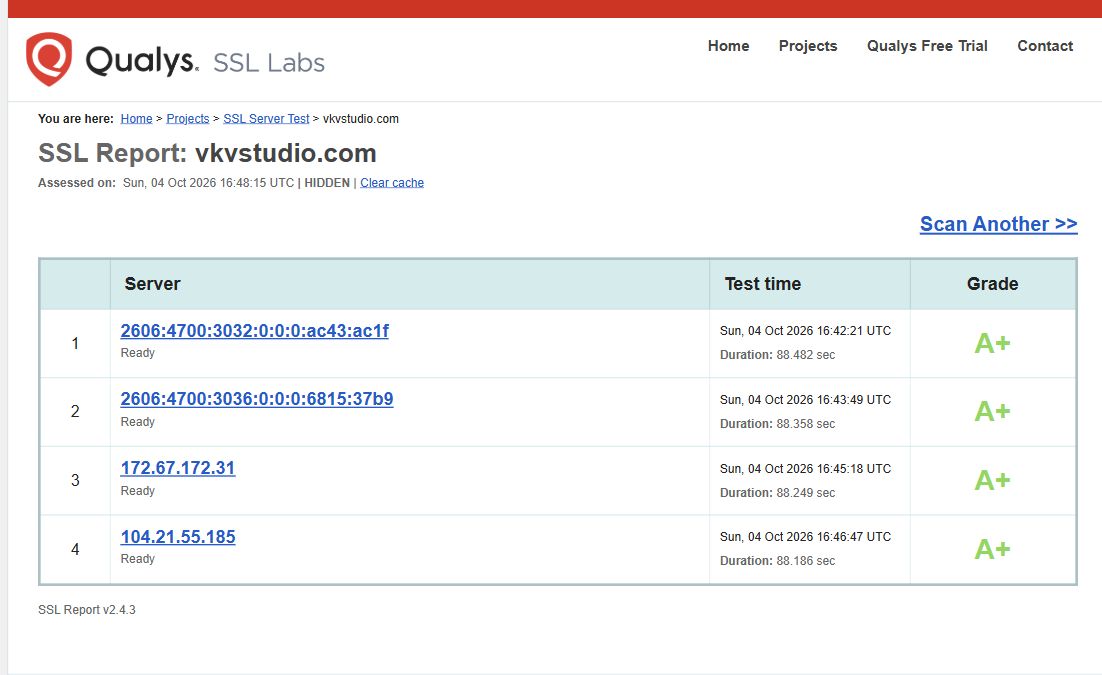Open the Contact navigation menu item
1102x675 pixels.
(1044, 46)
